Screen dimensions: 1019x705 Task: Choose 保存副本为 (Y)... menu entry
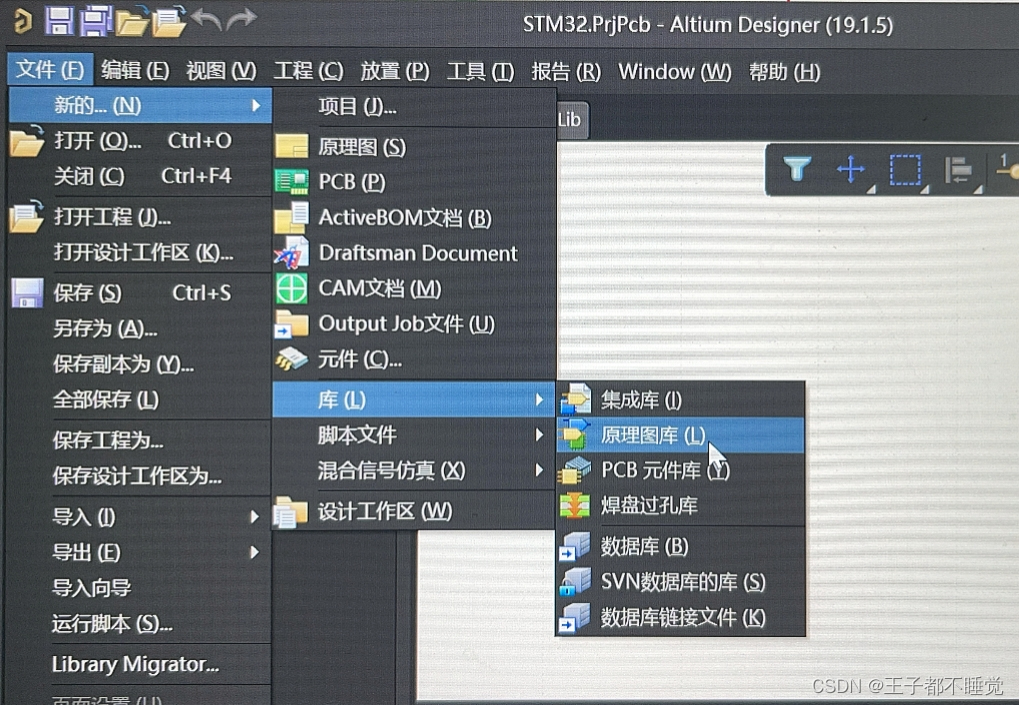(x=139, y=364)
